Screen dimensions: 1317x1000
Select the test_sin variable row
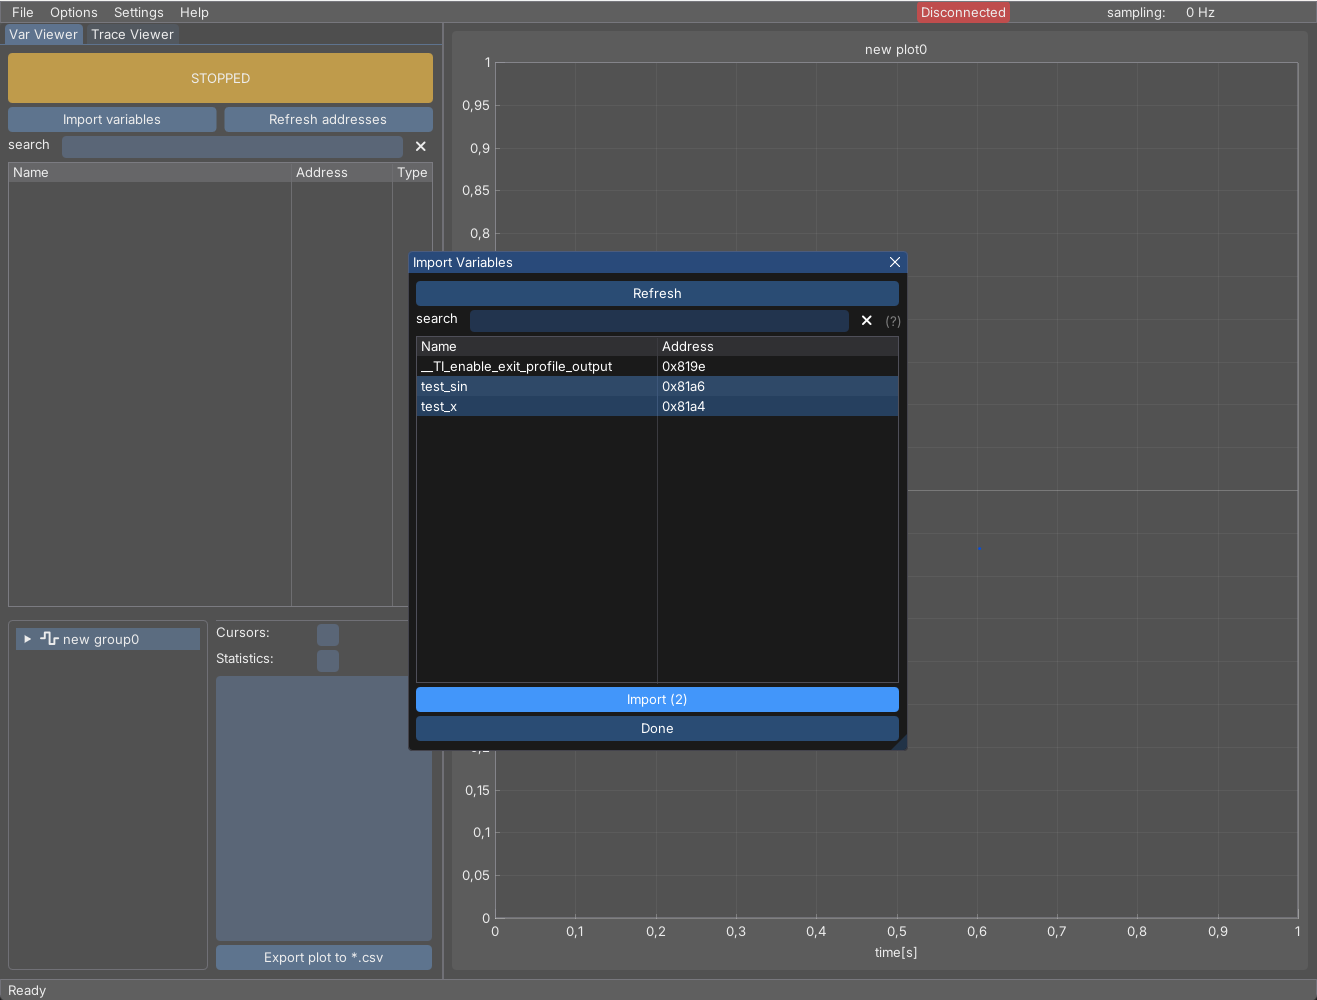pyautogui.click(x=537, y=386)
